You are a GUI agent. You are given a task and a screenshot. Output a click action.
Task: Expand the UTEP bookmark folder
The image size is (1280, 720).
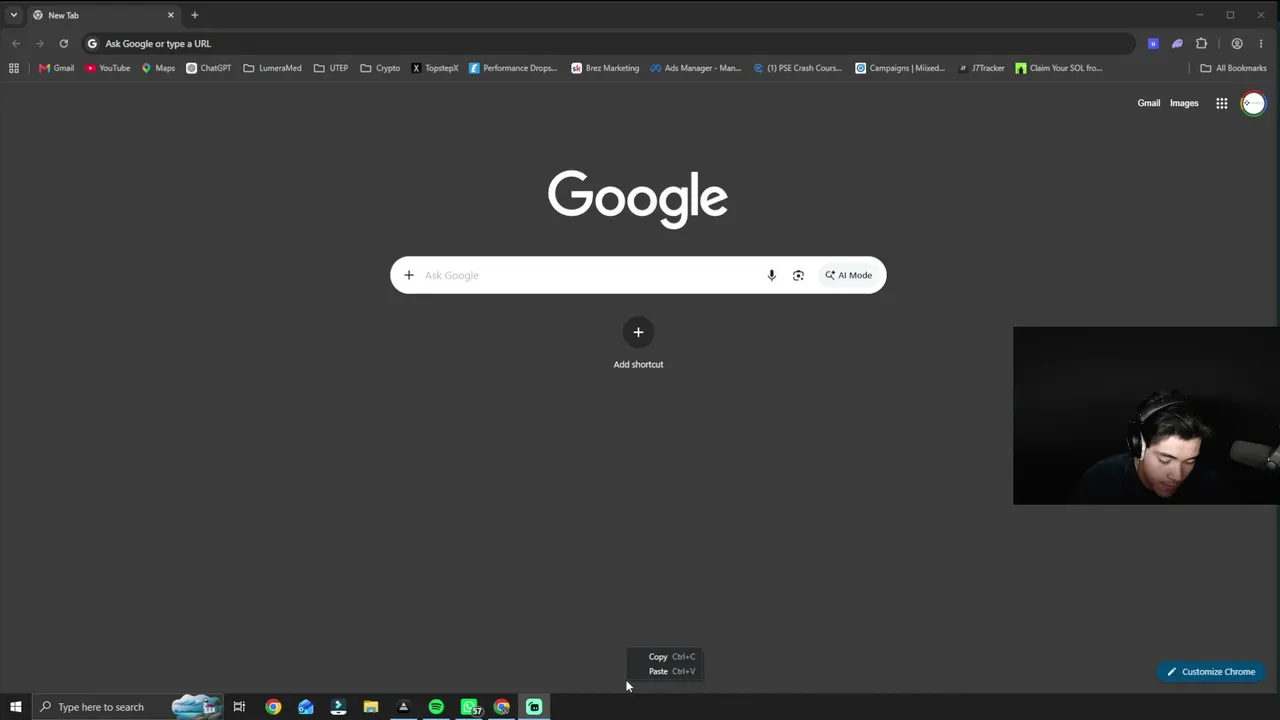pyautogui.click(x=331, y=68)
